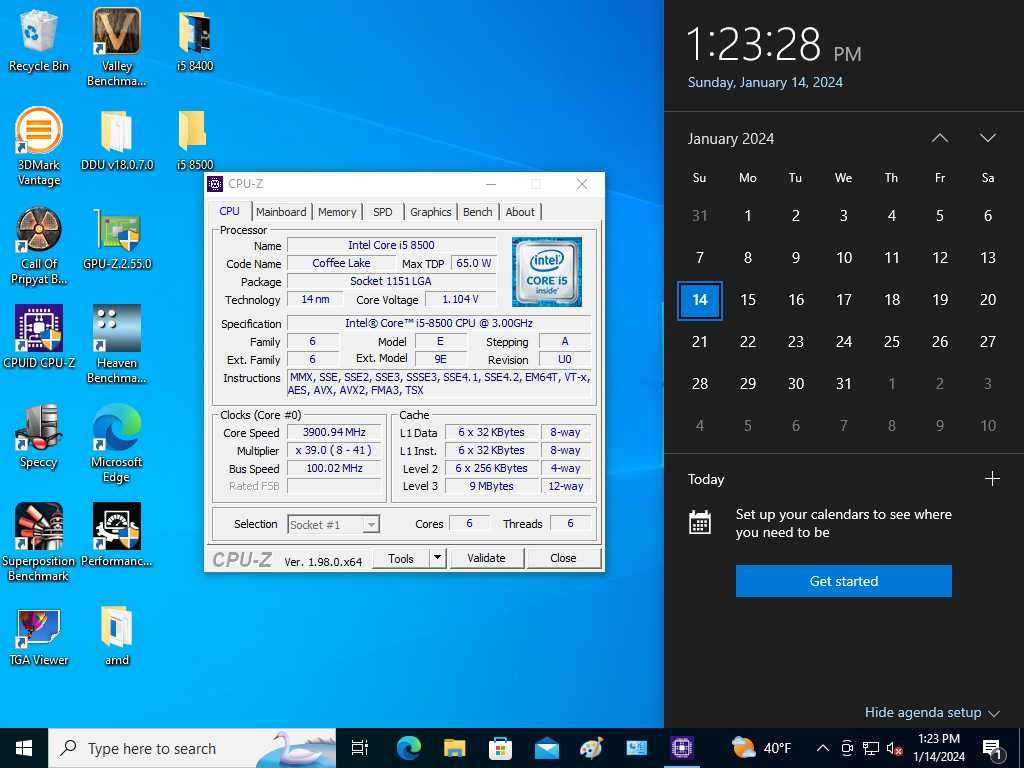The width and height of the screenshot is (1024, 768).
Task: Switch to the About tab
Action: 520,212
